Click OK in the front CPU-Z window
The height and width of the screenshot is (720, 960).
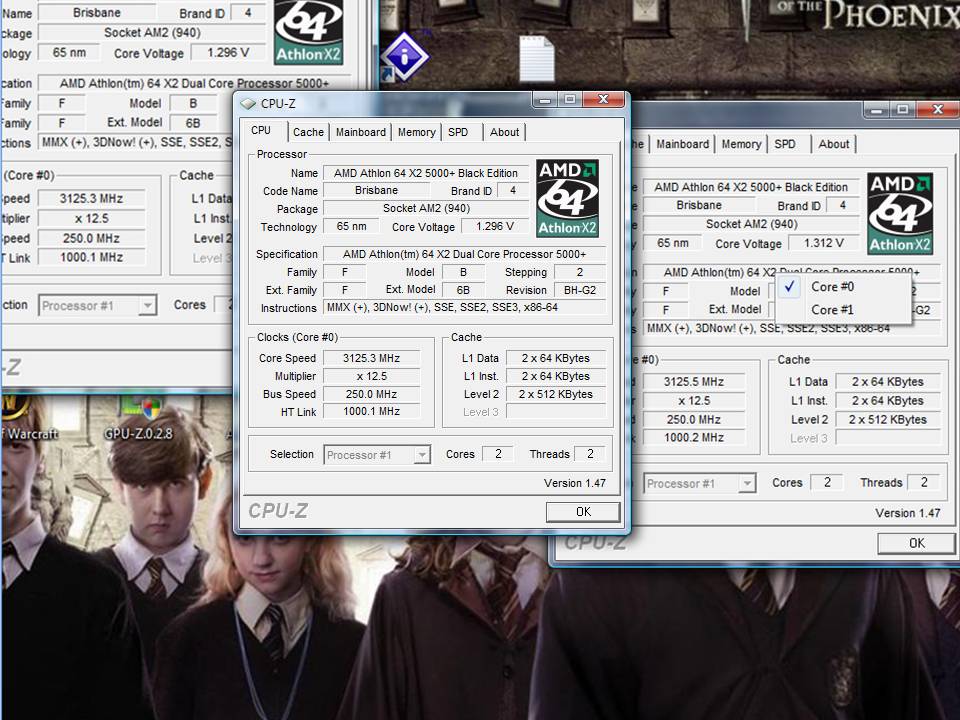point(583,512)
